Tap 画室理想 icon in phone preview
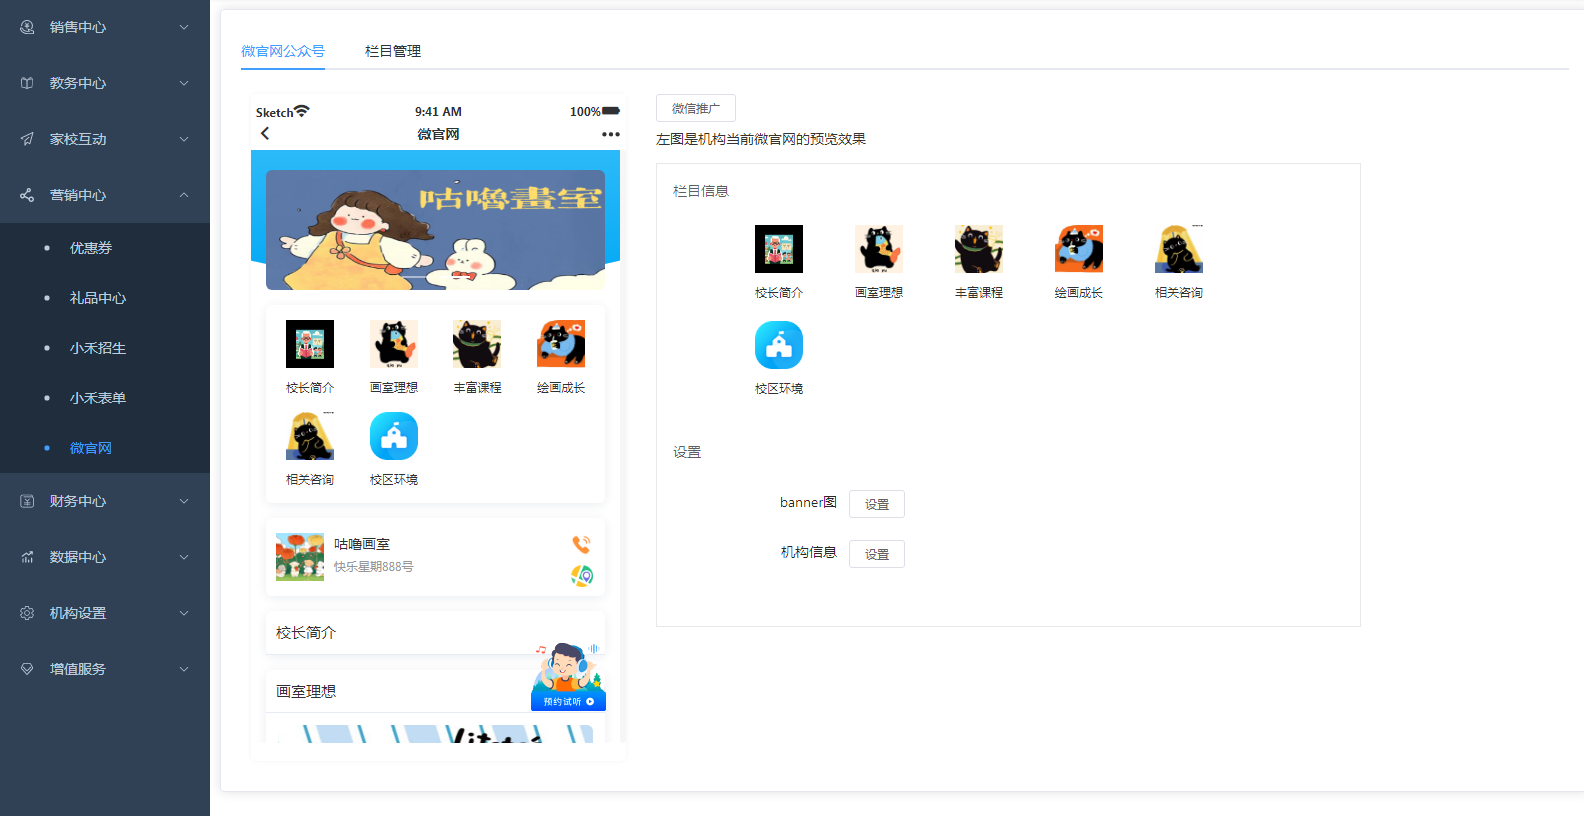 (394, 344)
